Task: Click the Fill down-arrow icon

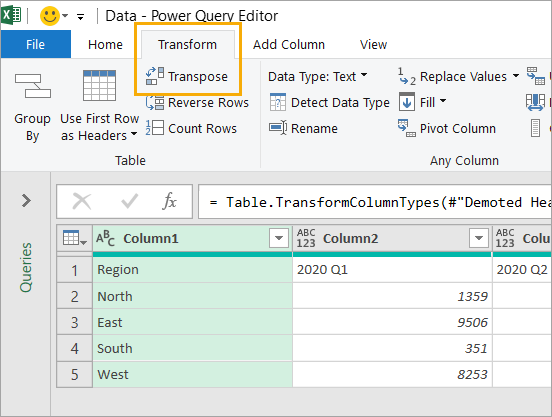Action: [407, 102]
